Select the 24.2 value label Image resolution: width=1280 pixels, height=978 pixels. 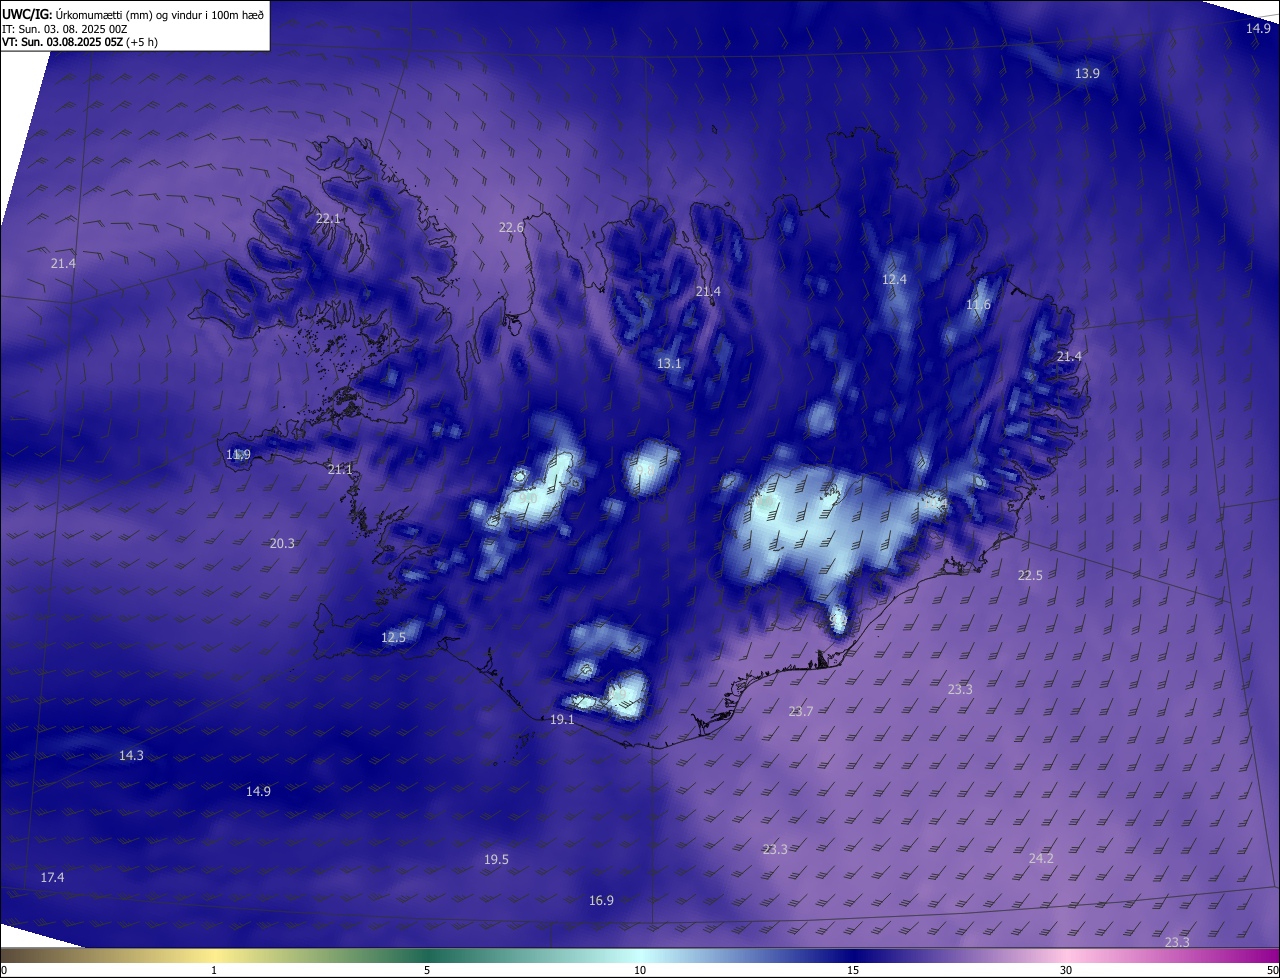tap(1041, 859)
